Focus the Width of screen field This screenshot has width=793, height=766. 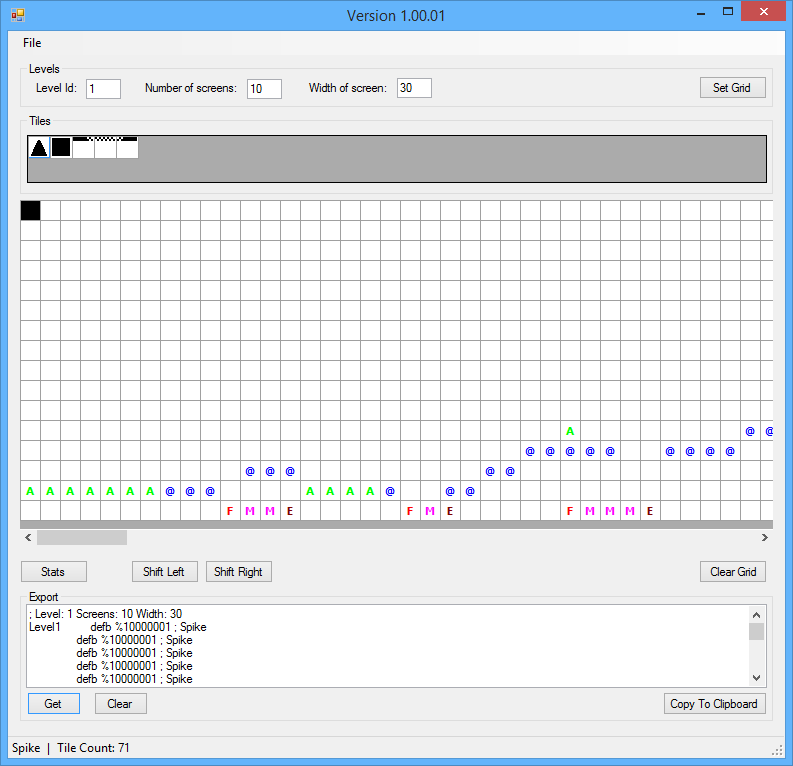coord(414,88)
